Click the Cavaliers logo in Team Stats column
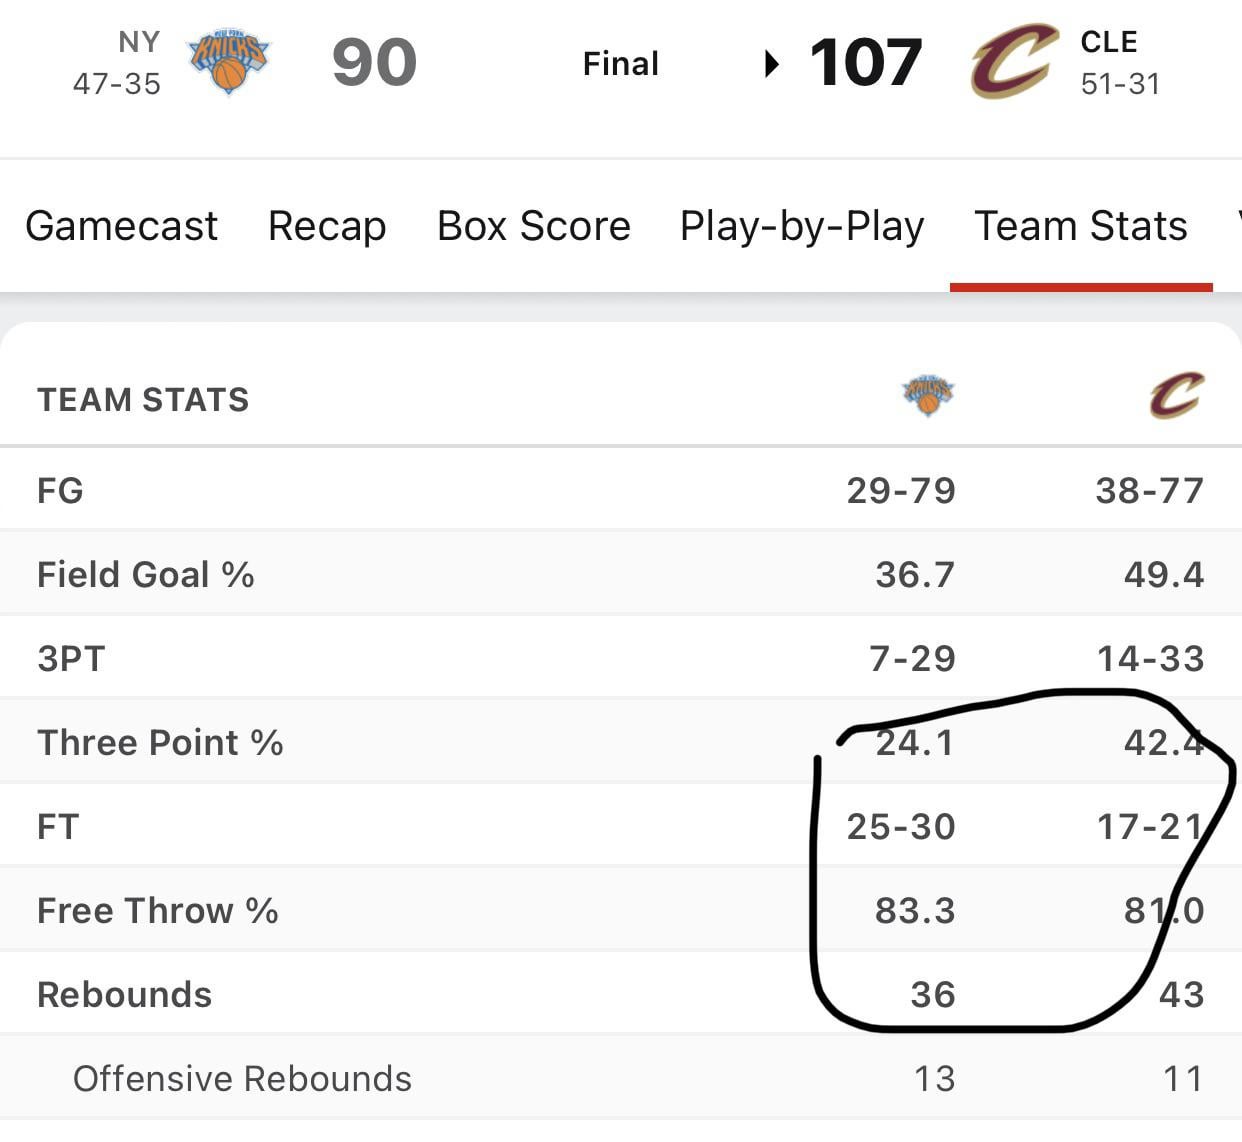Image resolution: width=1242 pixels, height=1142 pixels. pos(1176,395)
